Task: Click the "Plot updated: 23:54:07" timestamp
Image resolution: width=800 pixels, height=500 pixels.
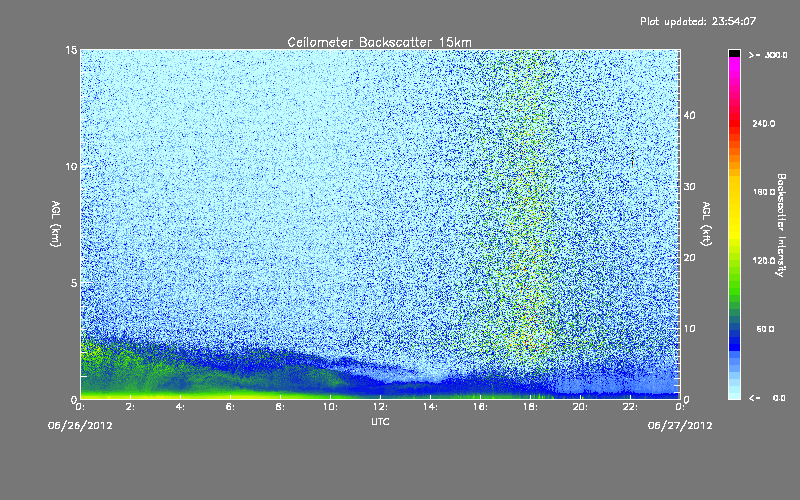Action: [698, 21]
